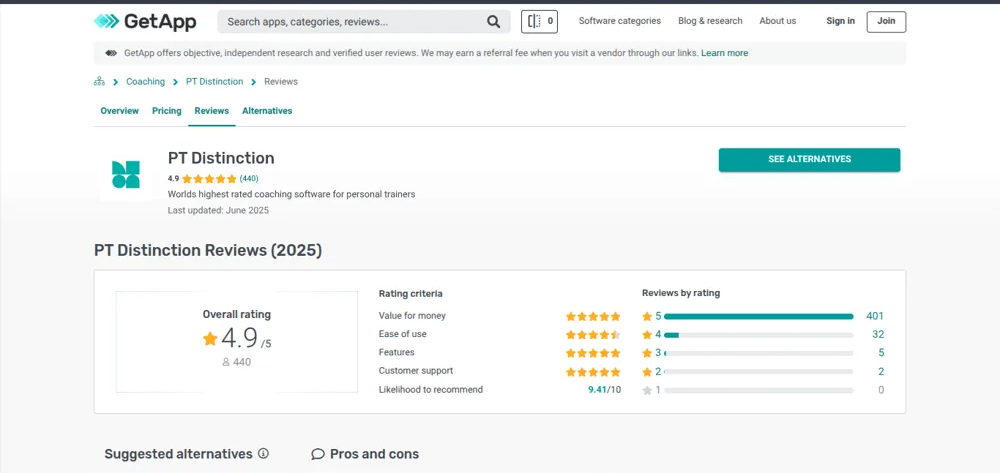This screenshot has height=473, width=1000.
Task: Click the star icon next to 5 rating row
Action: click(x=647, y=316)
